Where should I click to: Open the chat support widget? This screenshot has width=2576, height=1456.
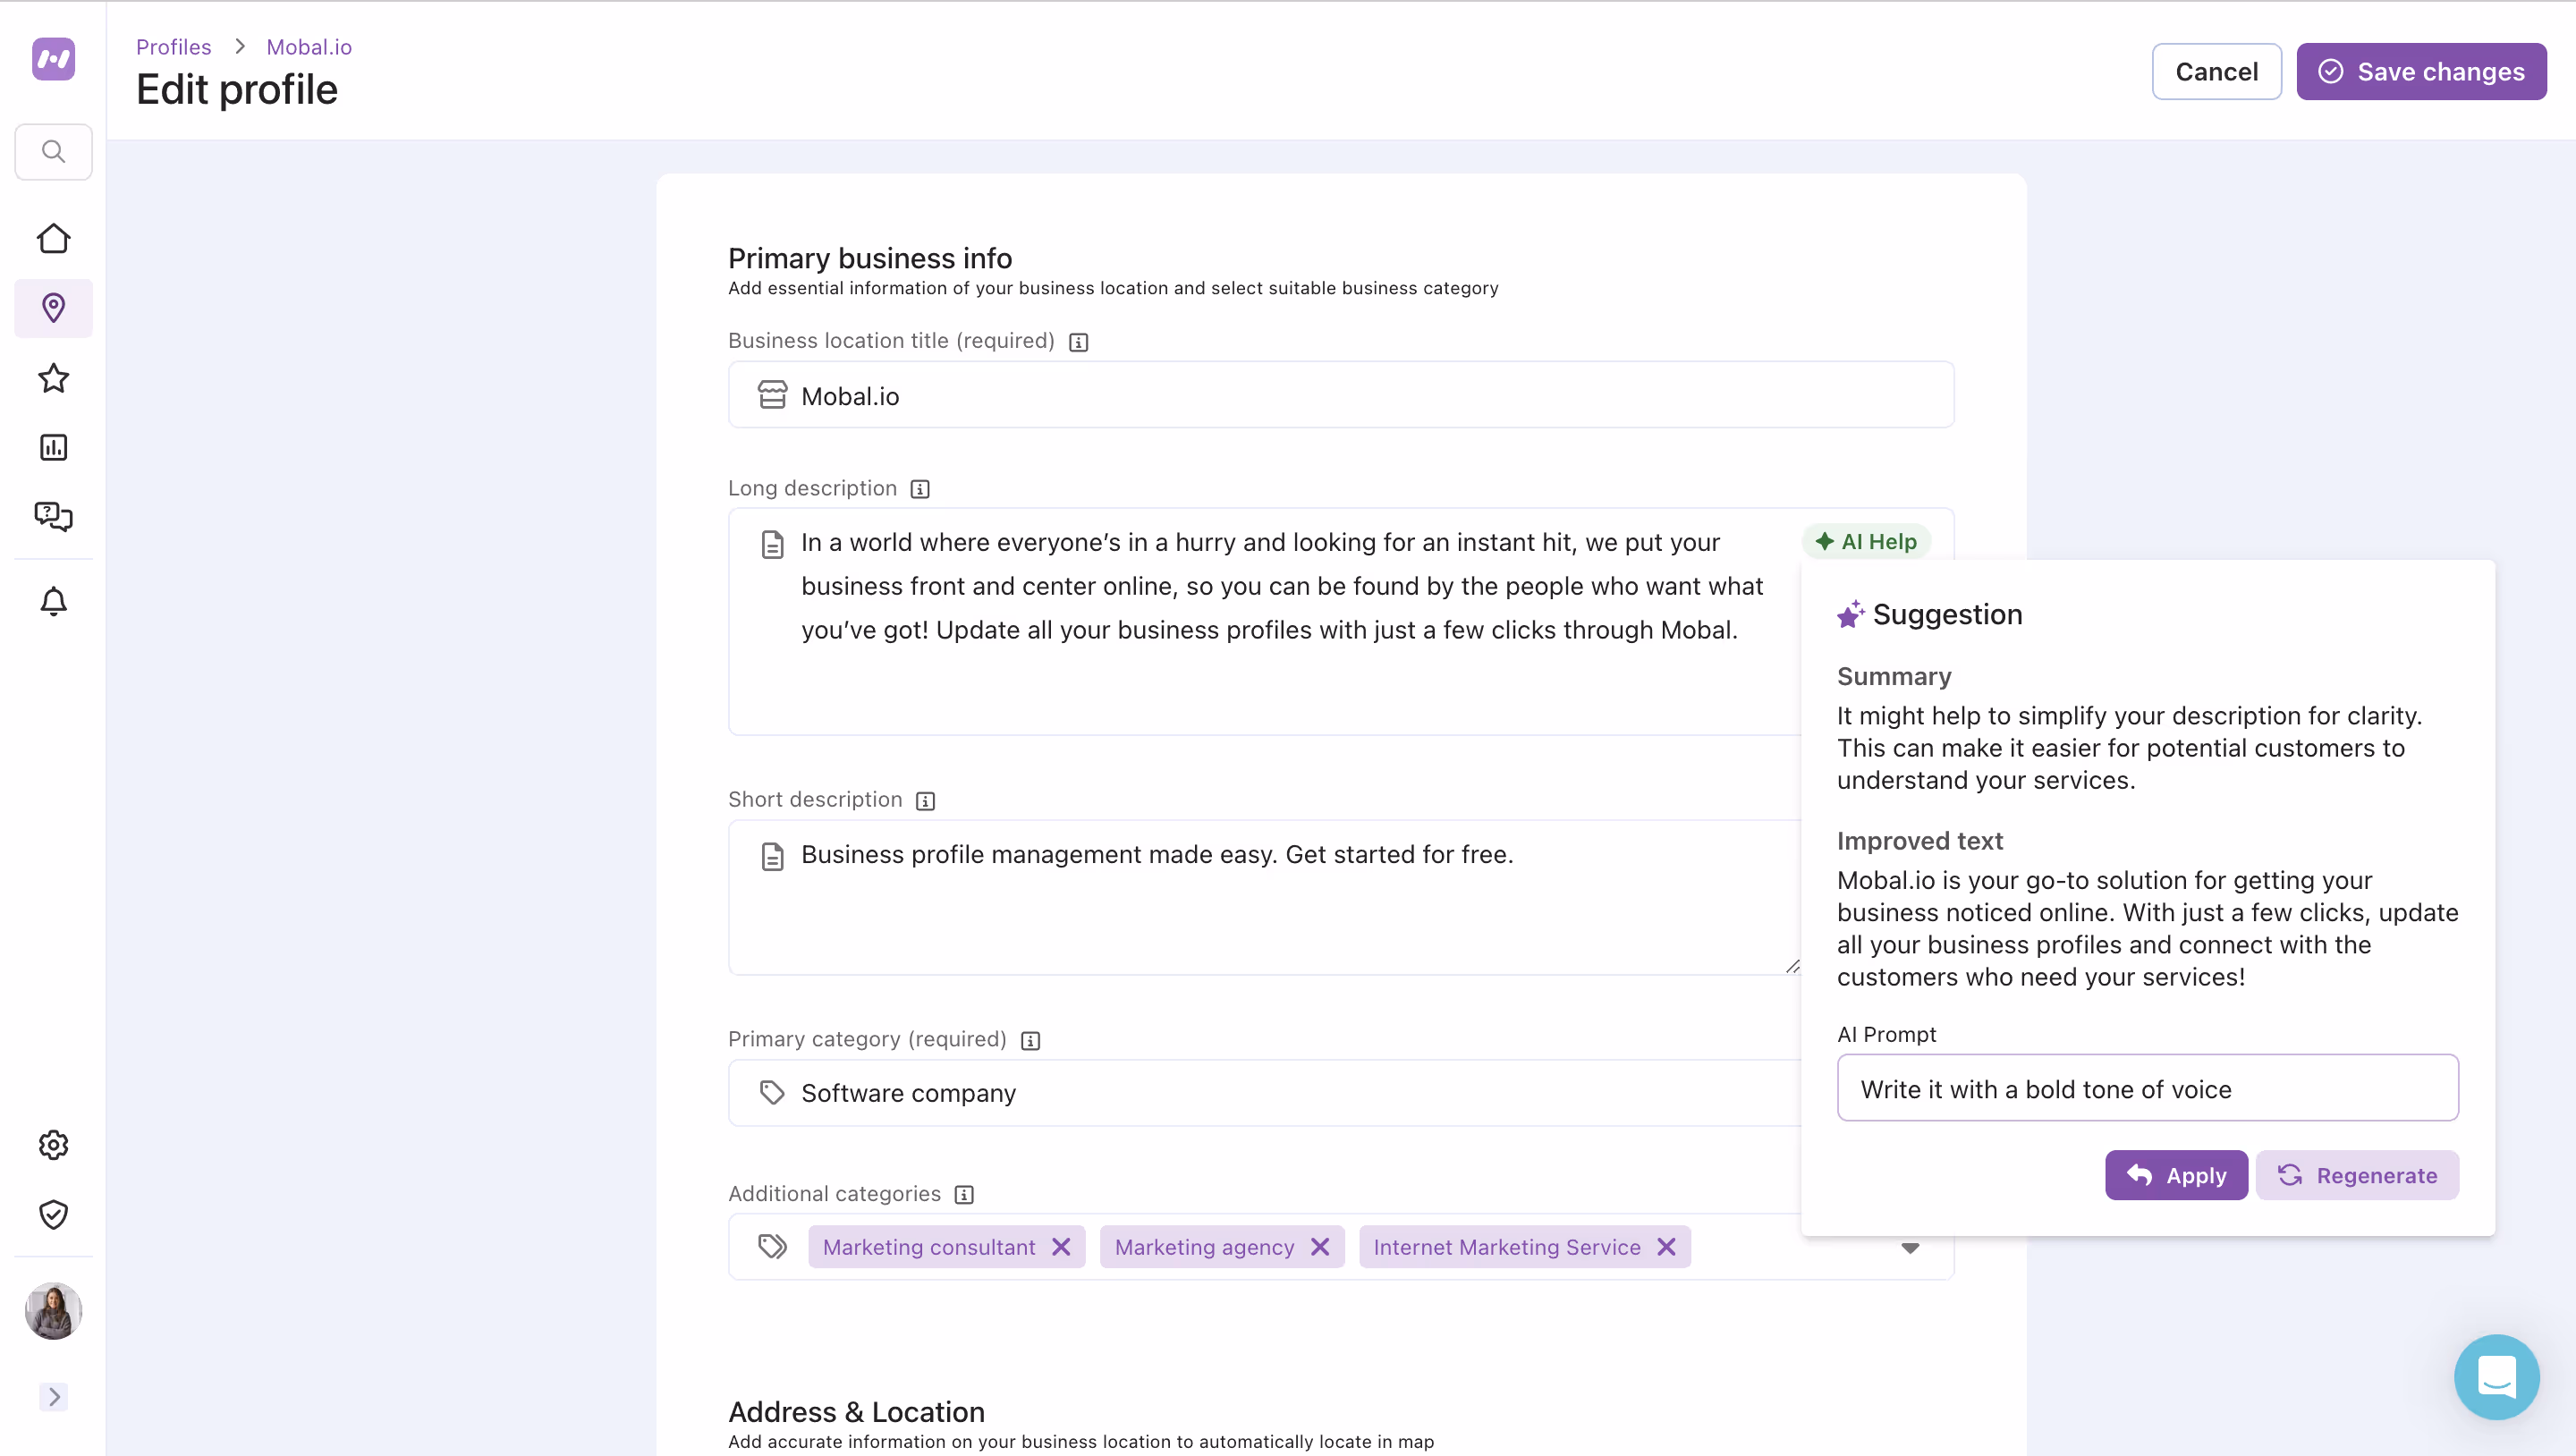click(2496, 1377)
